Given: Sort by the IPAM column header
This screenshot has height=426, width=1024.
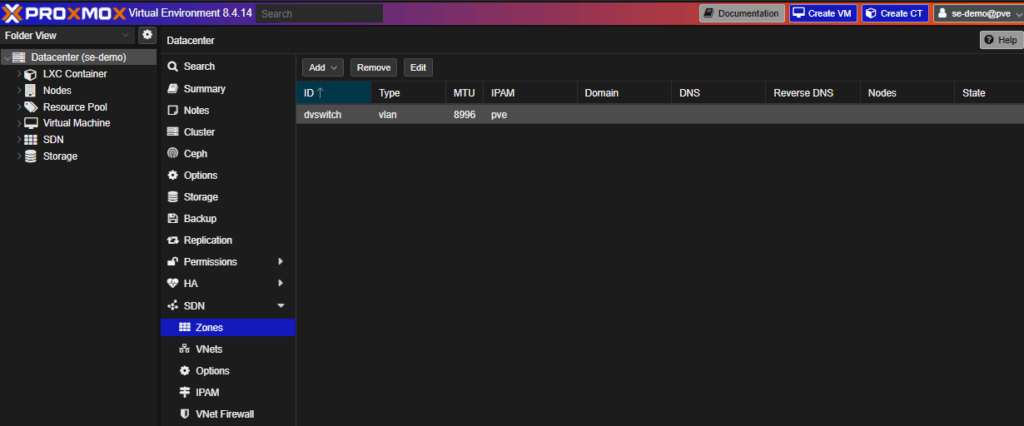Looking at the screenshot, I should coord(530,93).
